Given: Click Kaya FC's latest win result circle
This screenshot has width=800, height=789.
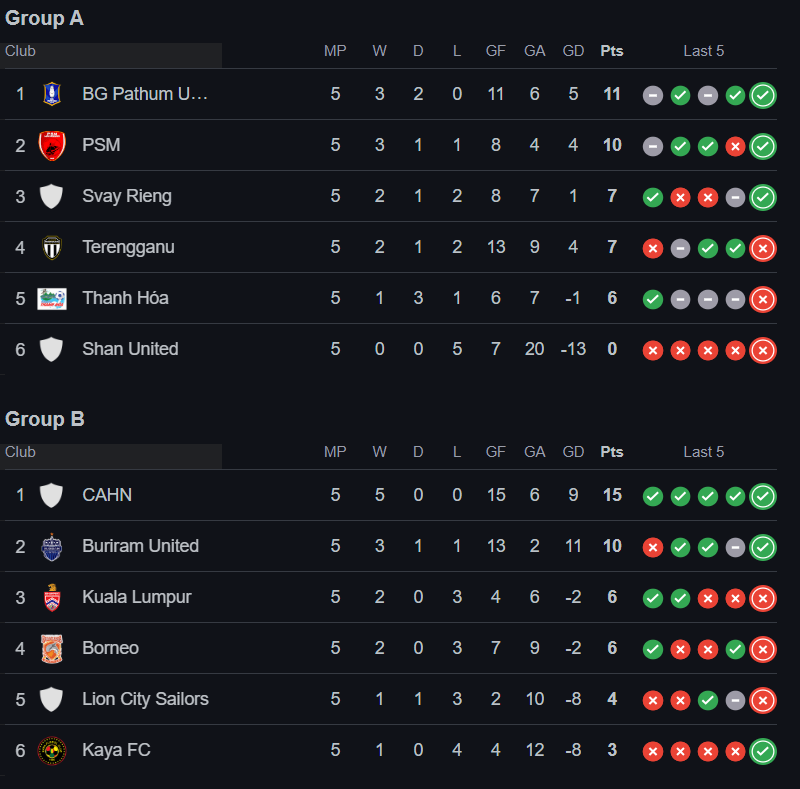Looking at the screenshot, I should [763, 751].
